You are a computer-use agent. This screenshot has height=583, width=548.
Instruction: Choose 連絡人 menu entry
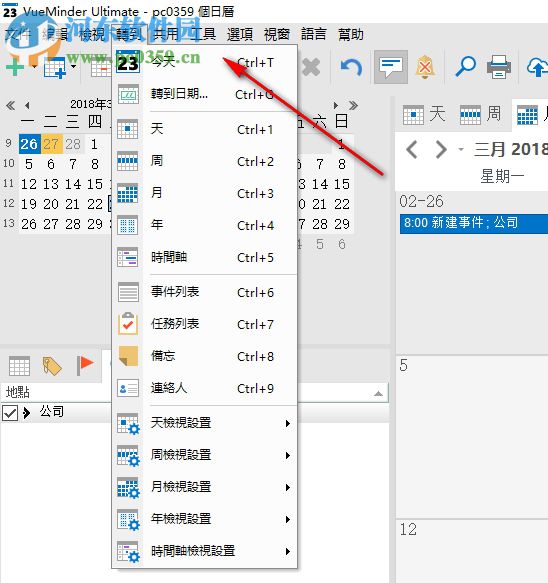(205, 388)
